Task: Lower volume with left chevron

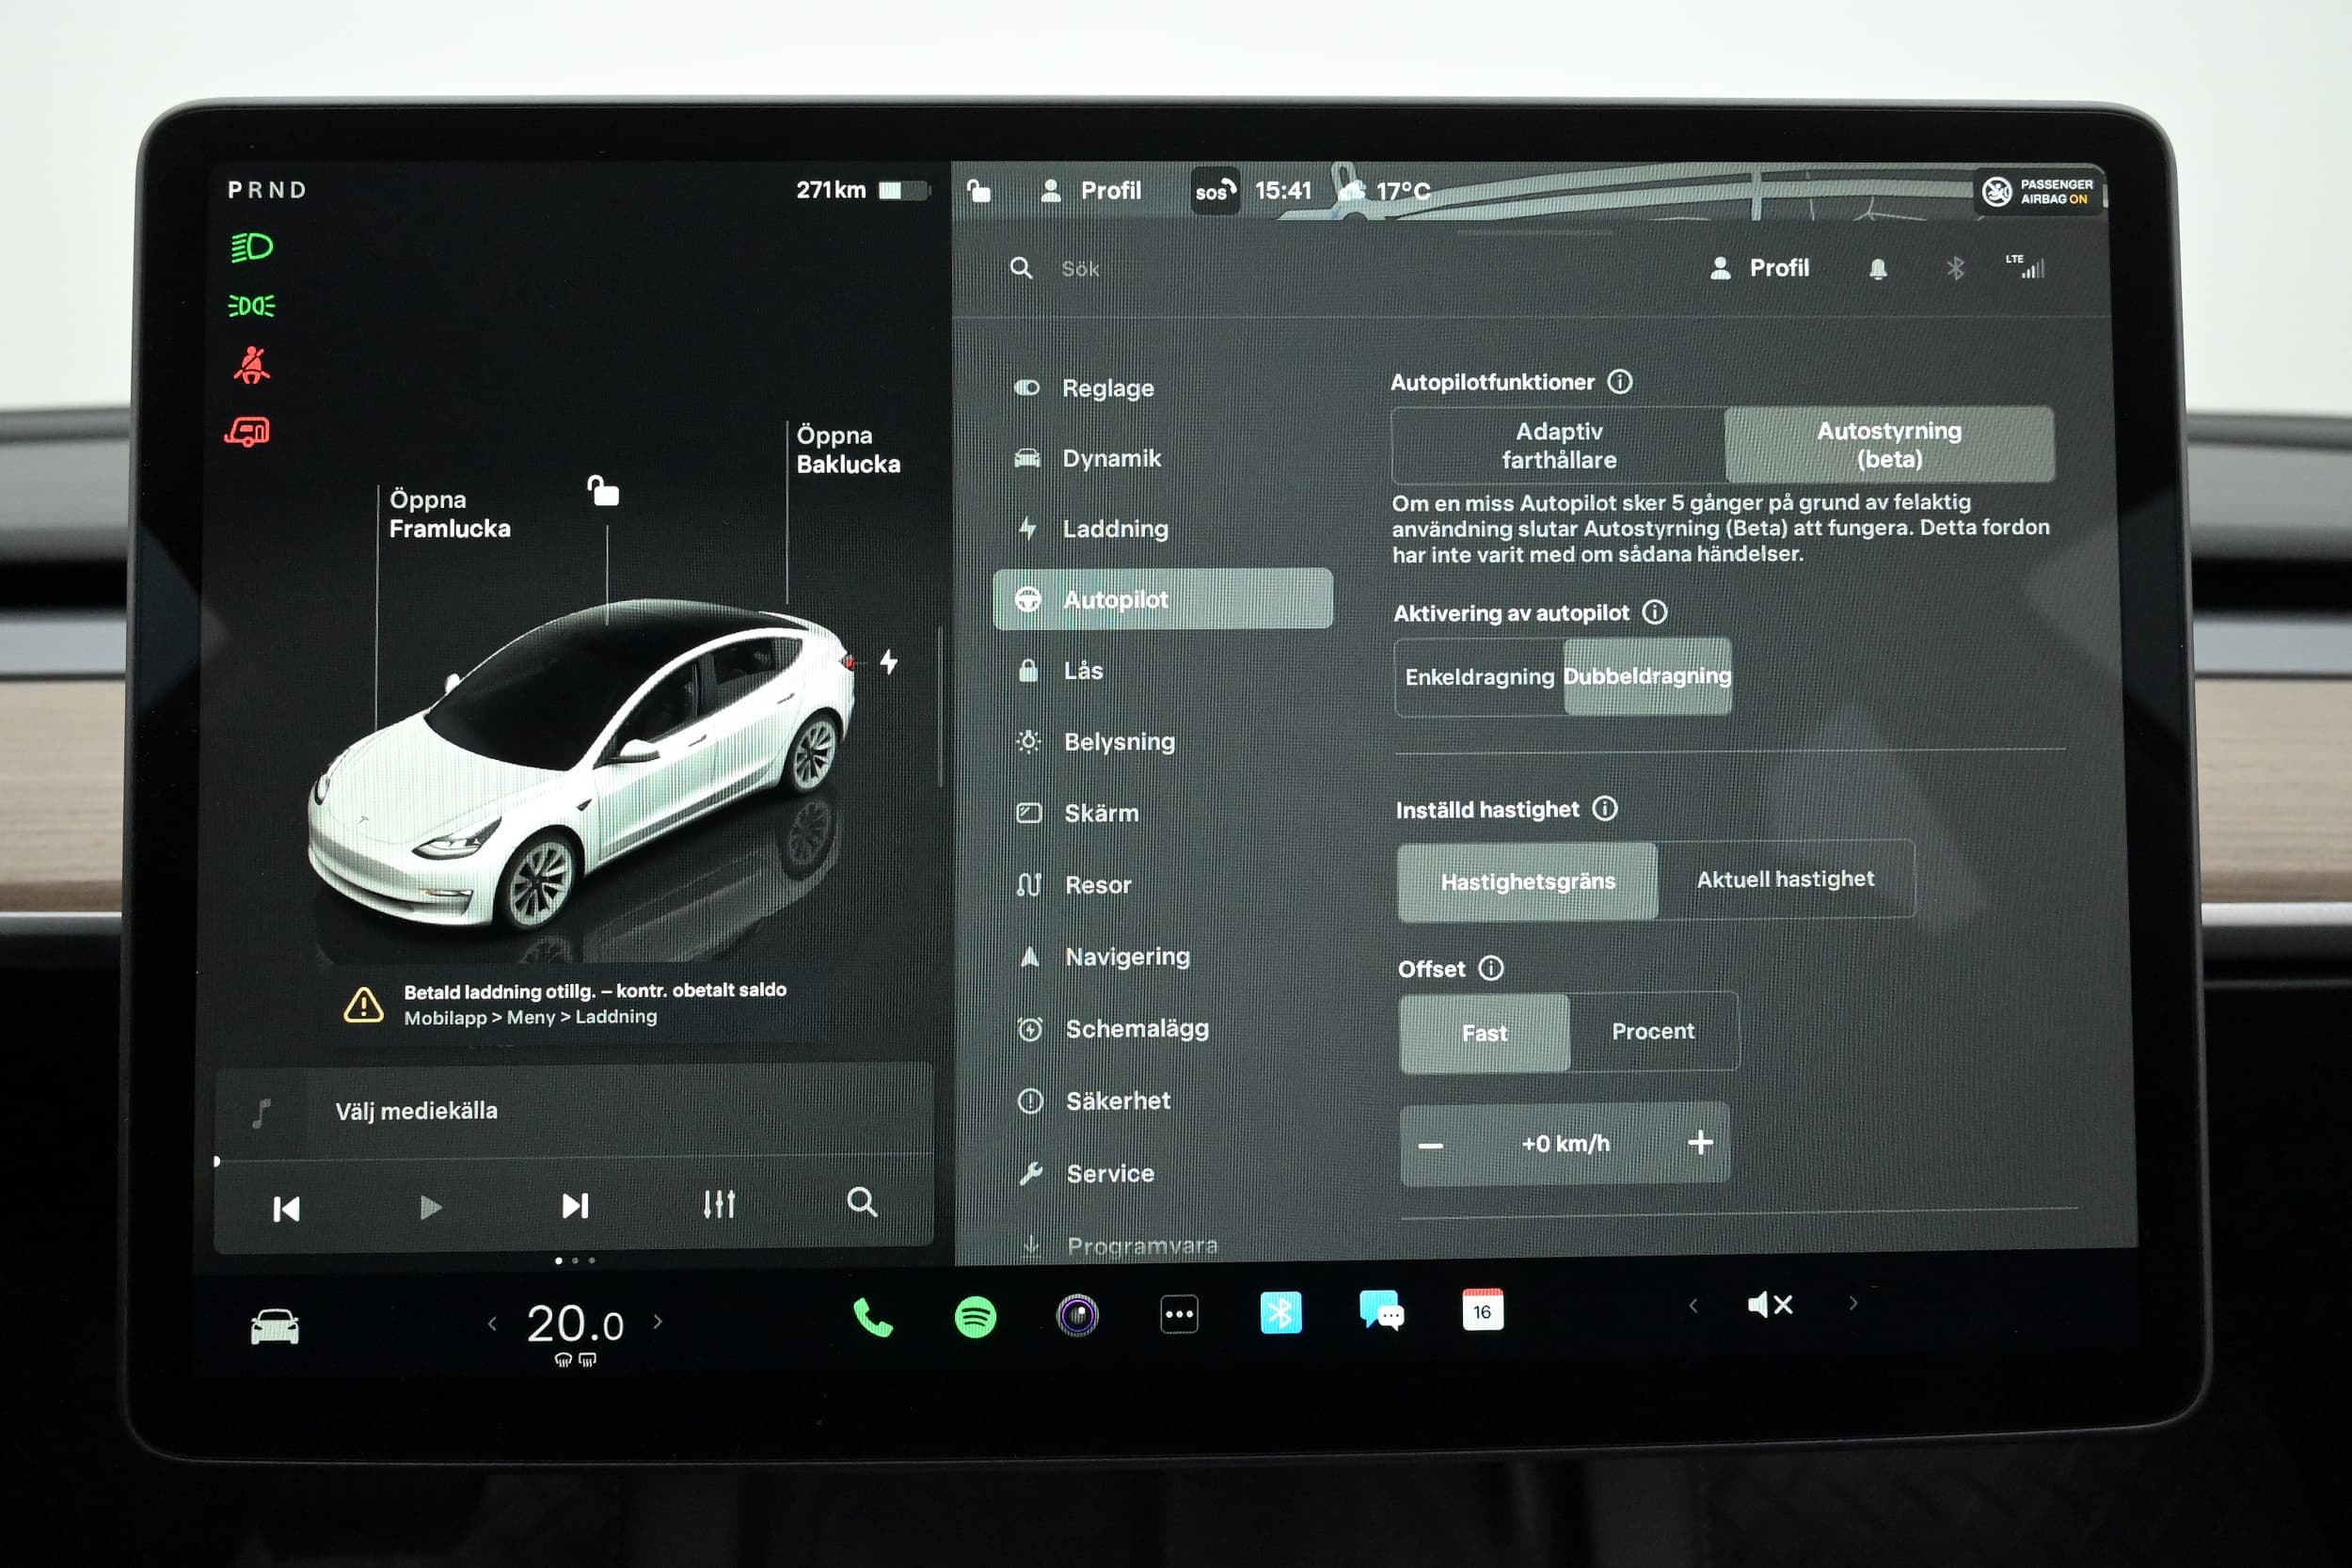Action: pyautogui.click(x=1693, y=1305)
